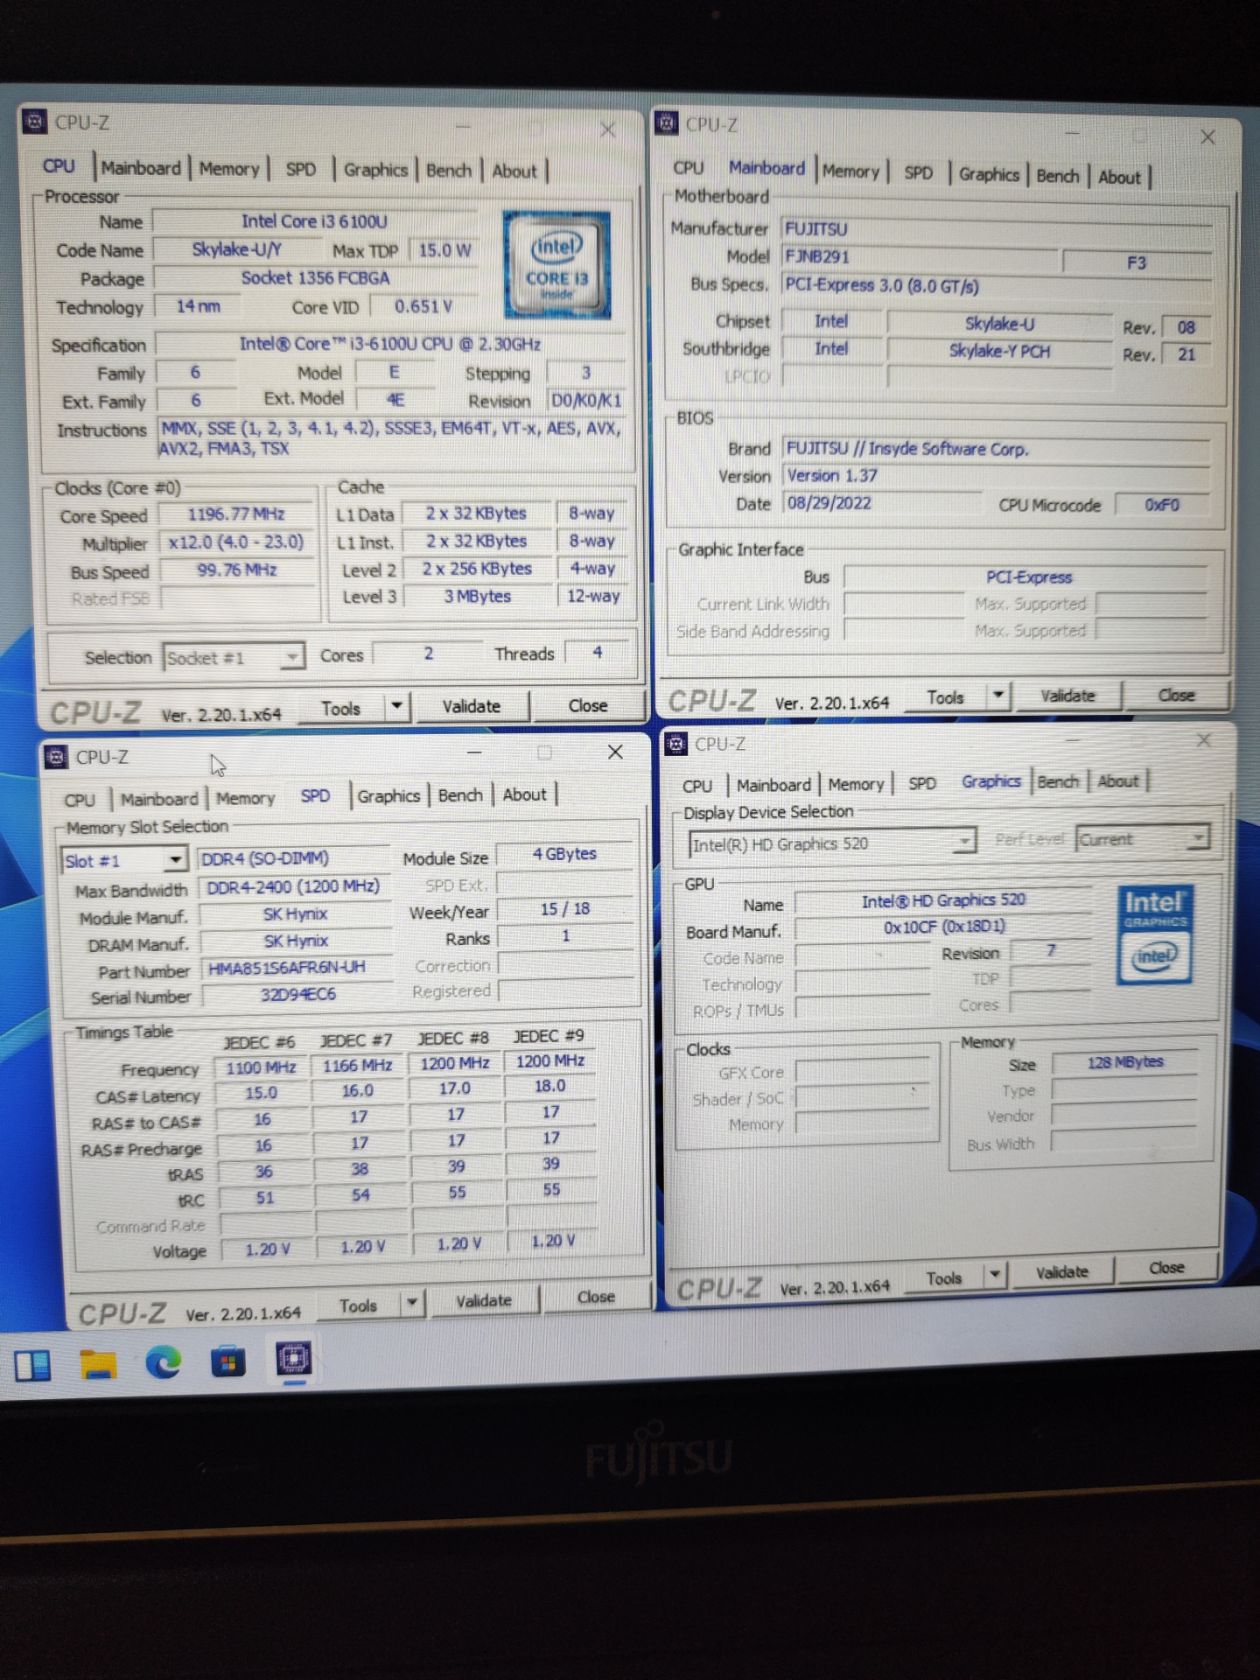The width and height of the screenshot is (1260, 1680).
Task: Click CPU-Z title icon in Graphics window
Action: pyautogui.click(x=677, y=744)
